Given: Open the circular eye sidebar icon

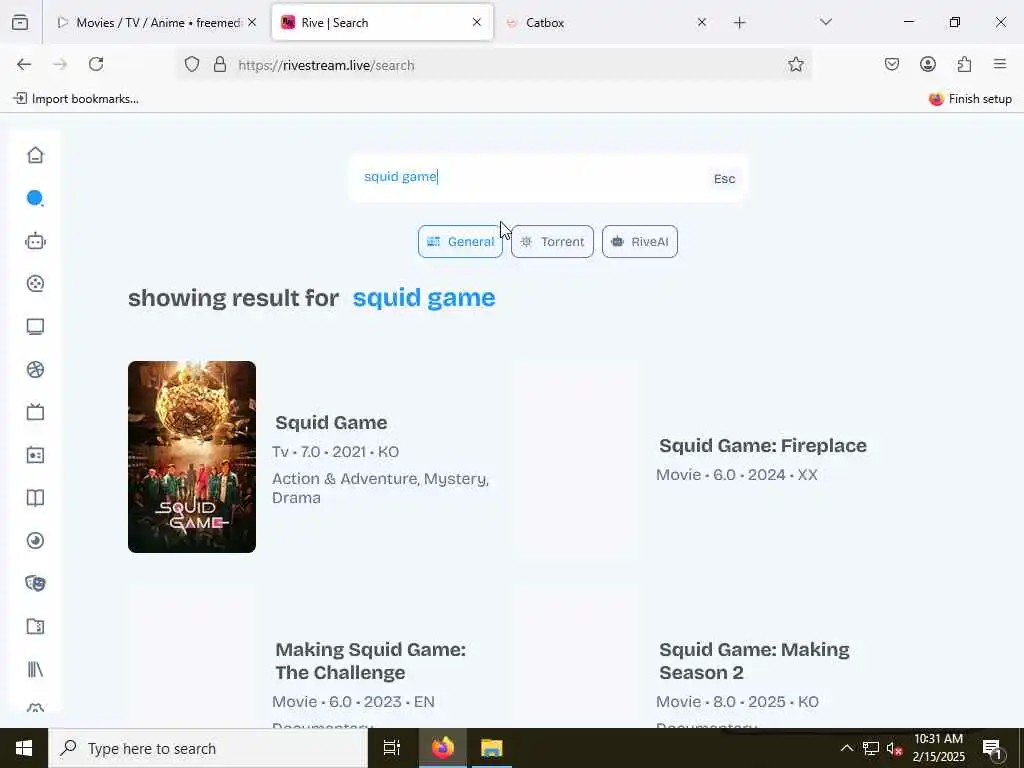Looking at the screenshot, I should point(35,541).
